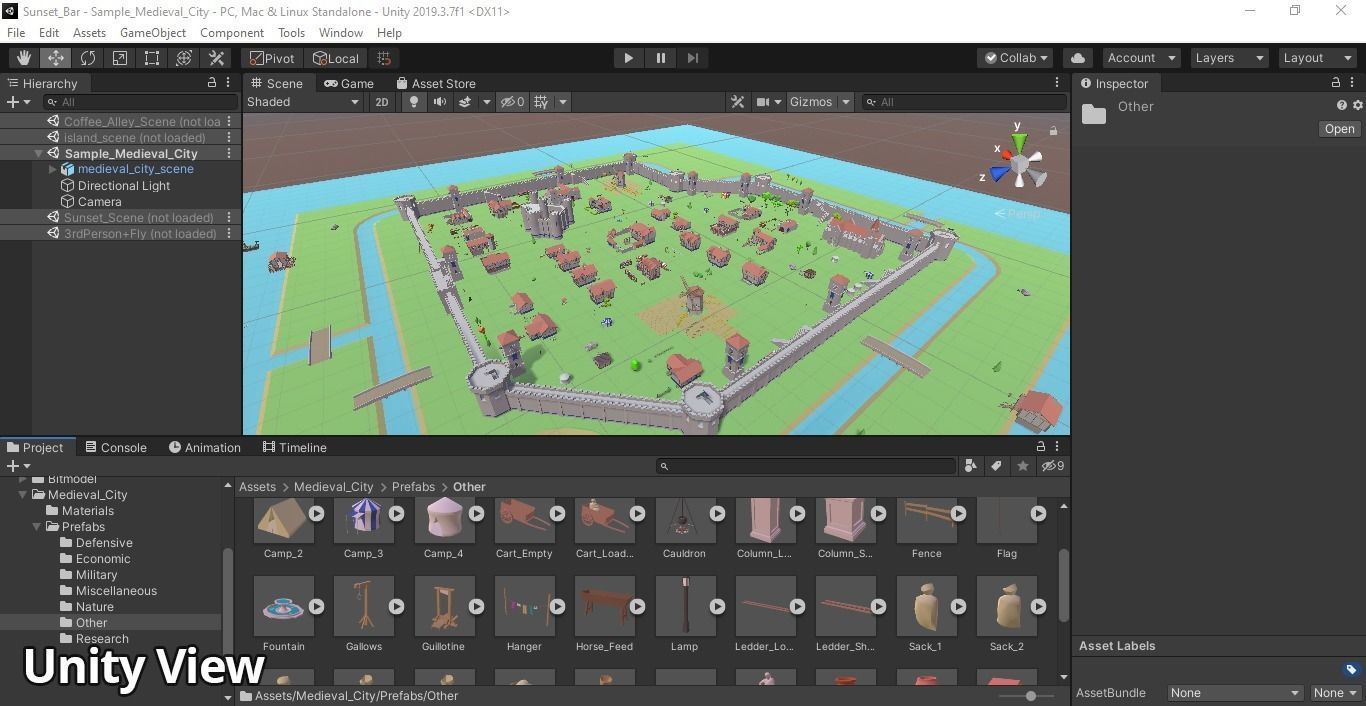1366x706 pixels.
Task: Open the Account dropdown
Action: click(1141, 58)
